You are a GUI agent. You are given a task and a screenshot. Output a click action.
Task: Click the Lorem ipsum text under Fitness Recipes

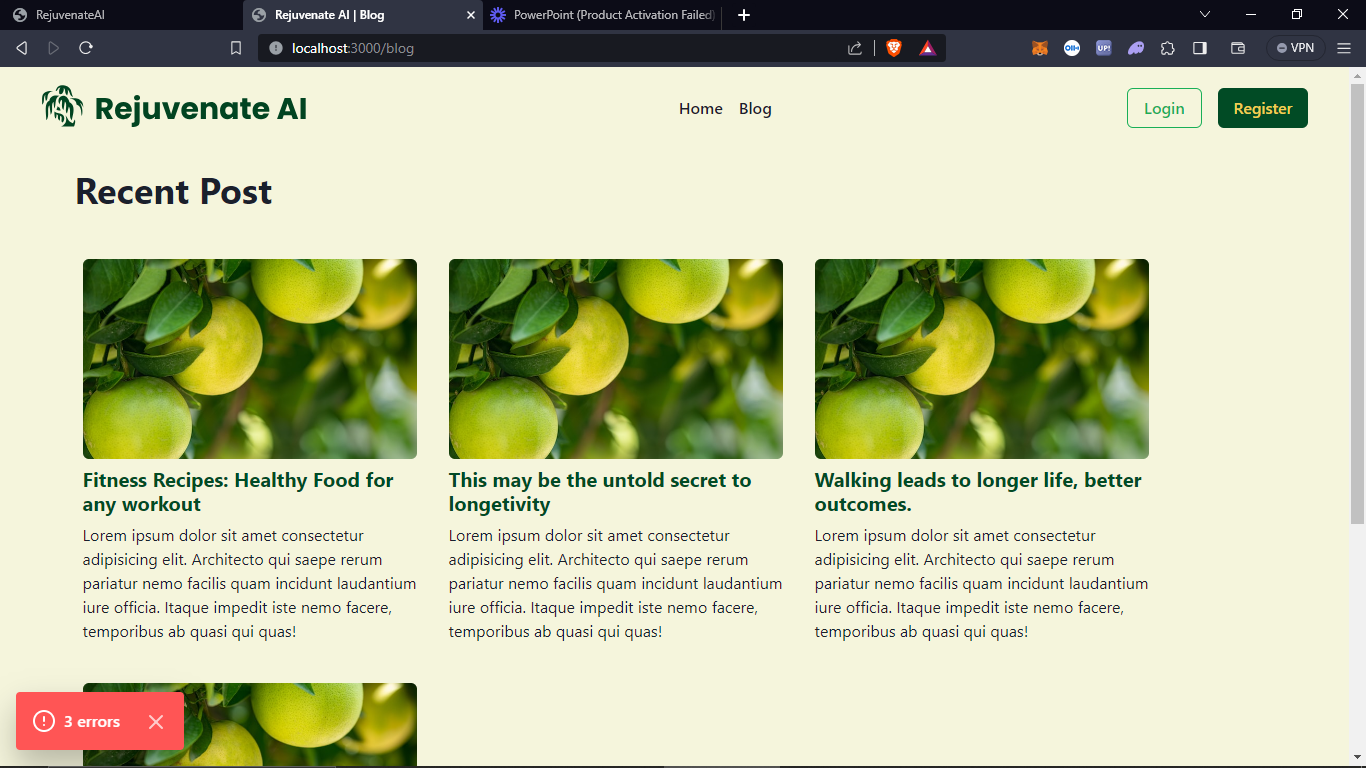coord(250,584)
